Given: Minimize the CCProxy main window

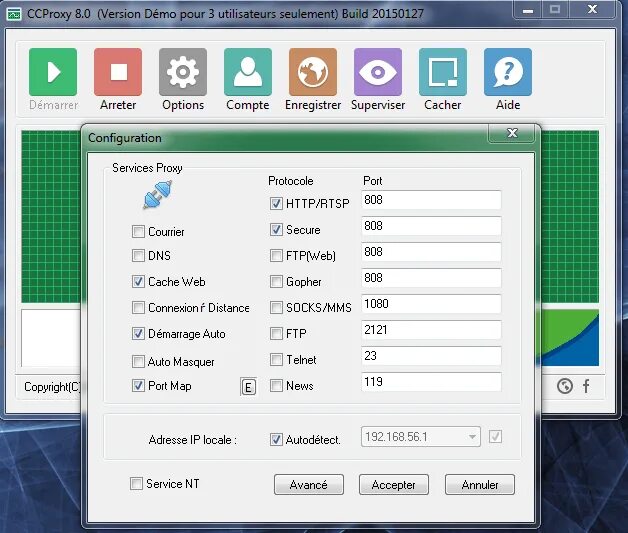Looking at the screenshot, I should tap(528, 10).
